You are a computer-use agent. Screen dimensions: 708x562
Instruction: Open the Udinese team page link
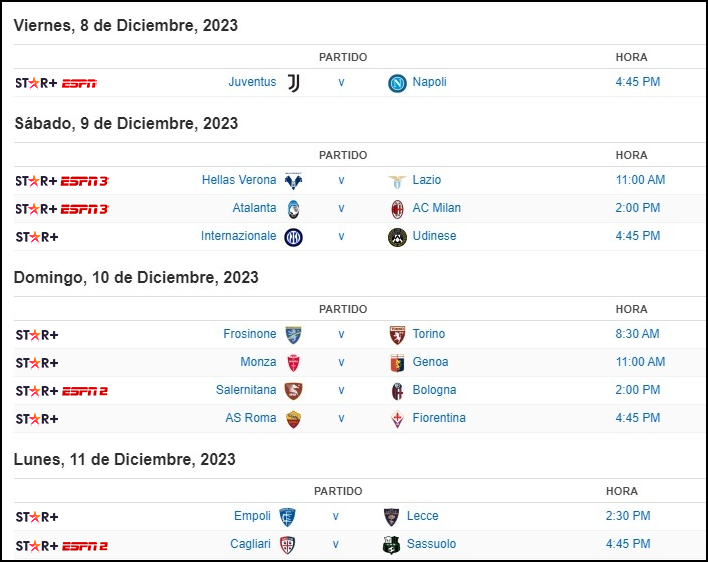pyautogui.click(x=434, y=236)
